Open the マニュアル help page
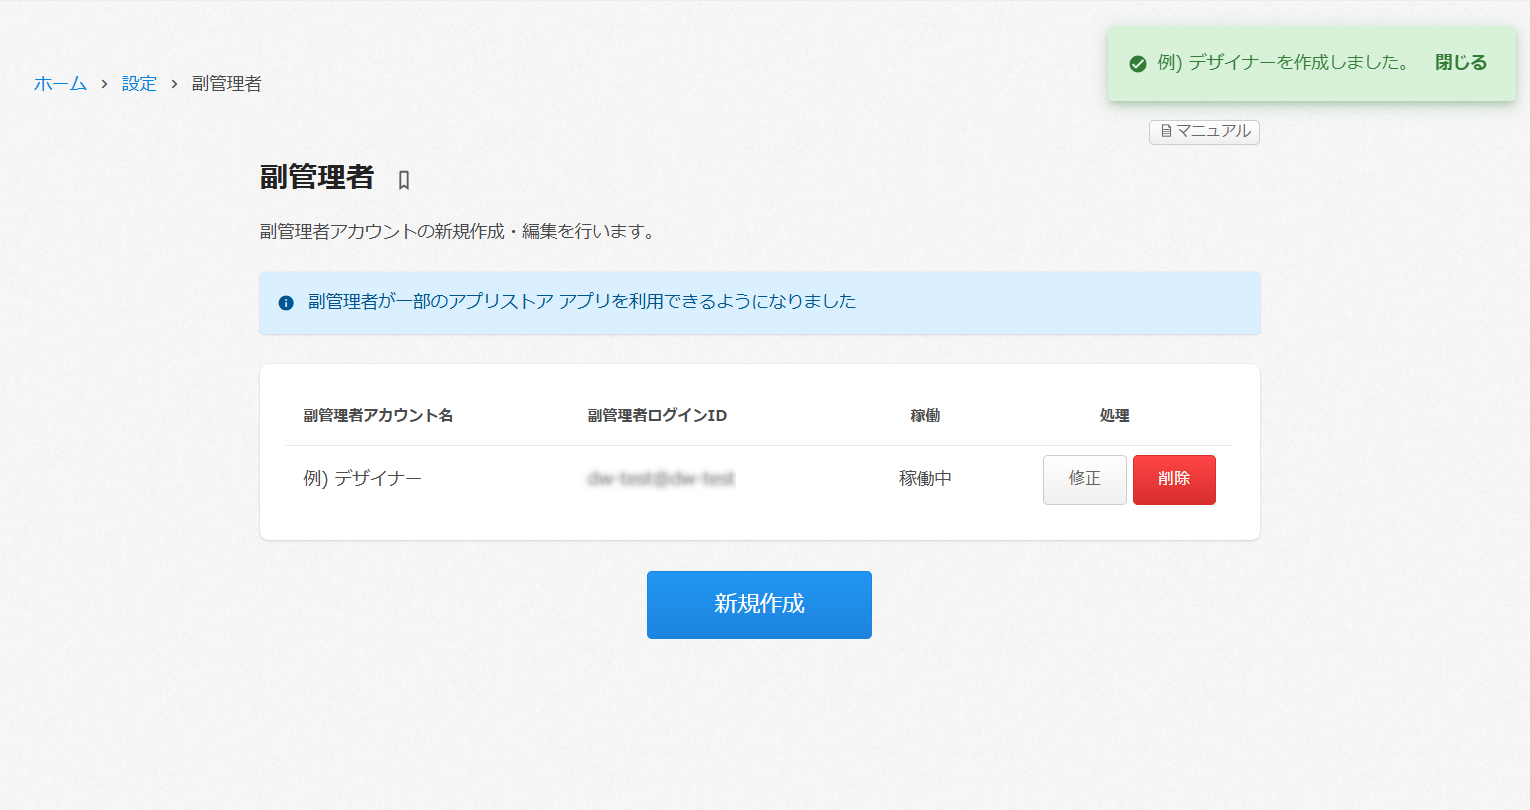 1204,131
